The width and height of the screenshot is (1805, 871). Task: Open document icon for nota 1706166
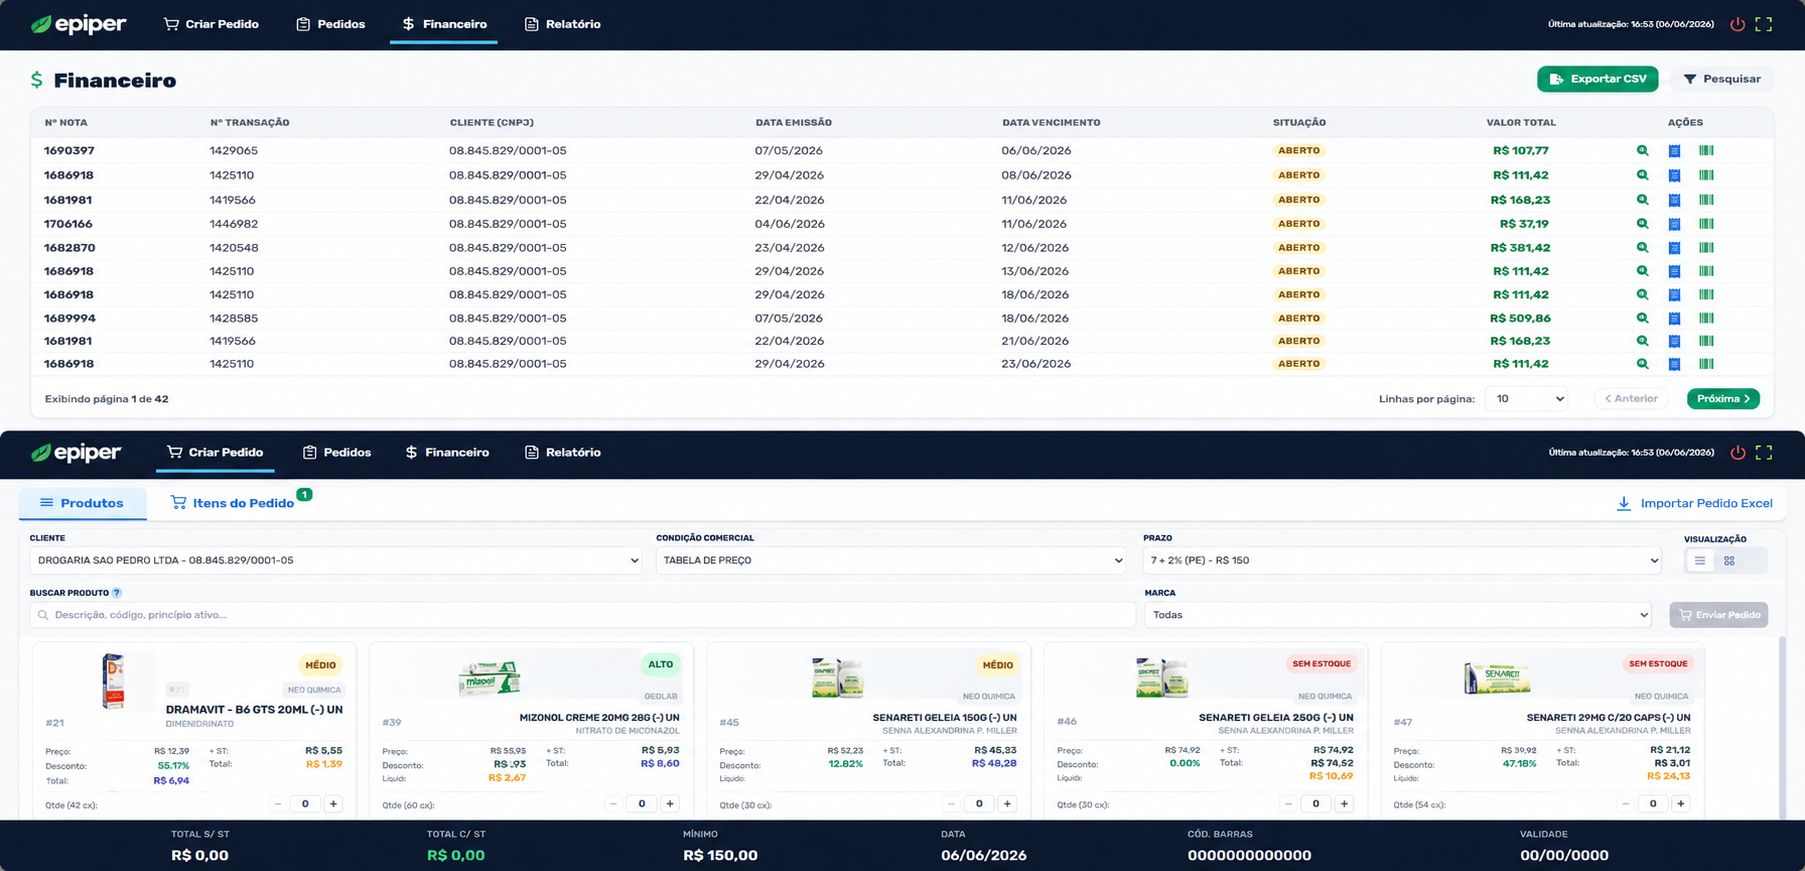pos(1674,224)
